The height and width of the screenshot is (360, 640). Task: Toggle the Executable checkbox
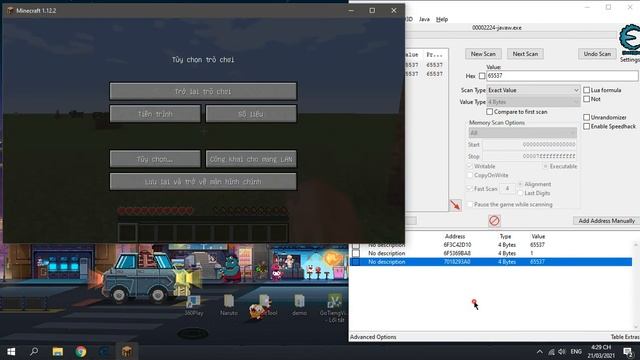[x=545, y=166]
